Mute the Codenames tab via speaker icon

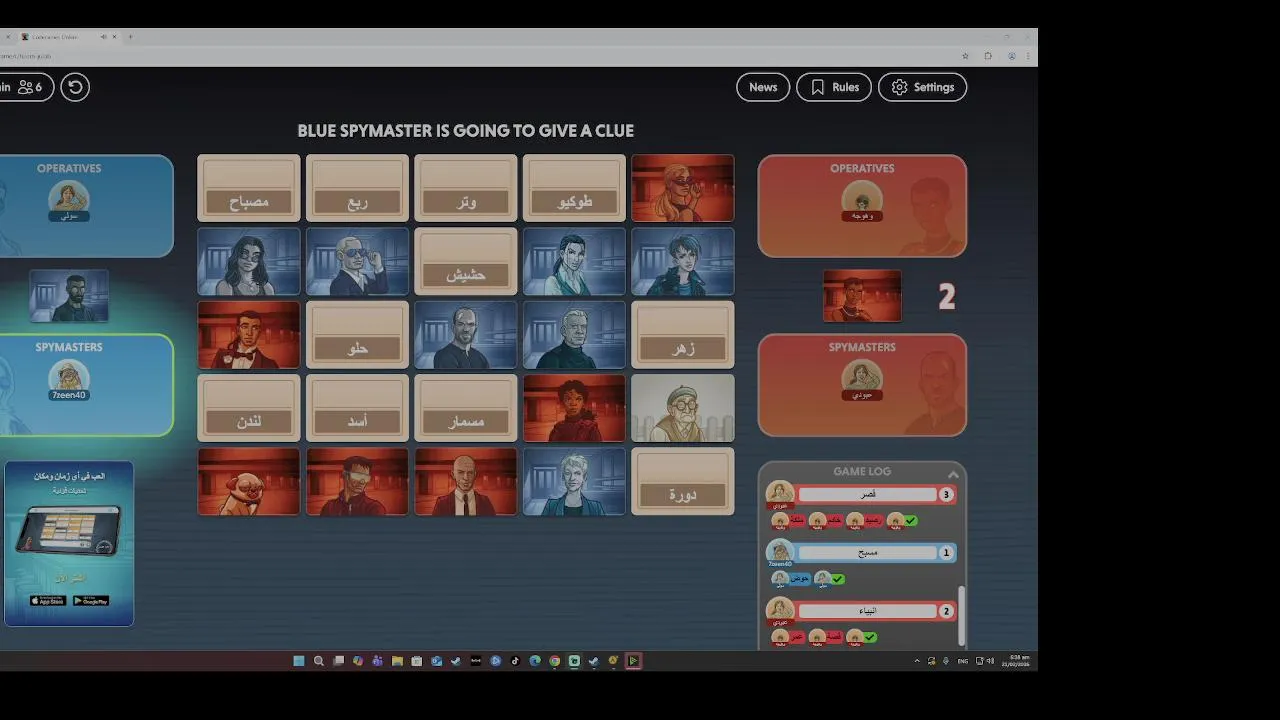pos(103,37)
